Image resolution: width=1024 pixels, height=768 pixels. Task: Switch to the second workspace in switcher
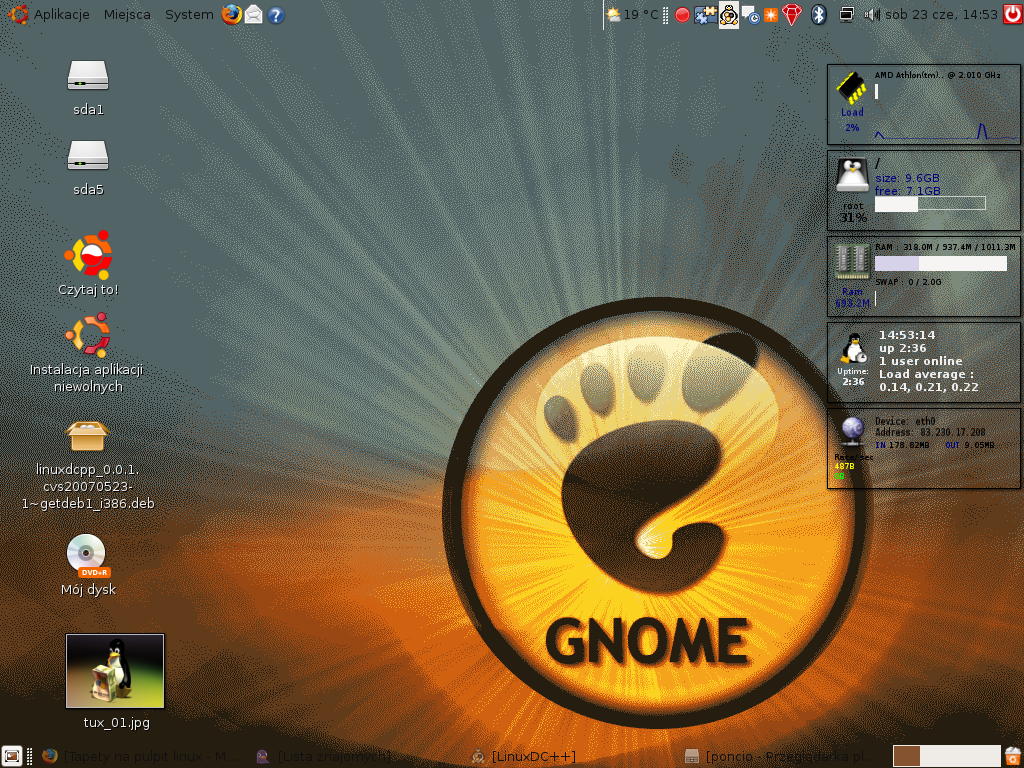(x=933, y=756)
